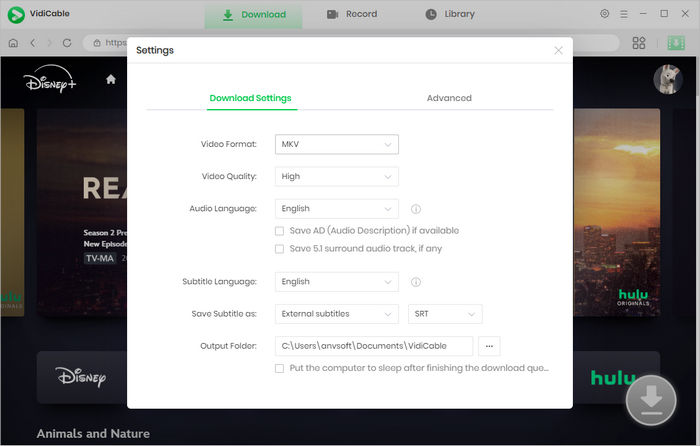Browse output folder with ellipsis button
The image size is (700, 446).
[x=489, y=346]
